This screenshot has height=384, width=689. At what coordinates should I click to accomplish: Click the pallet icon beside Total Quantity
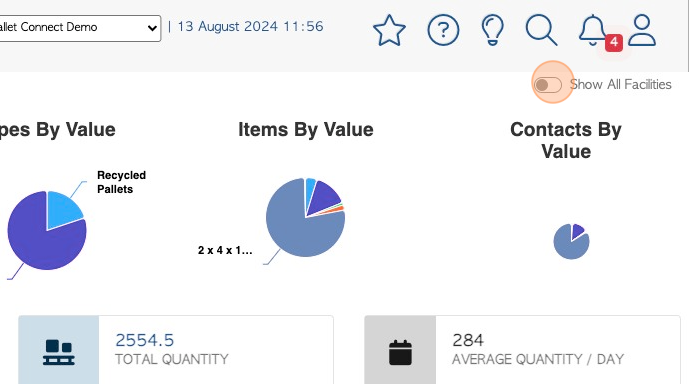pyautogui.click(x=59, y=352)
